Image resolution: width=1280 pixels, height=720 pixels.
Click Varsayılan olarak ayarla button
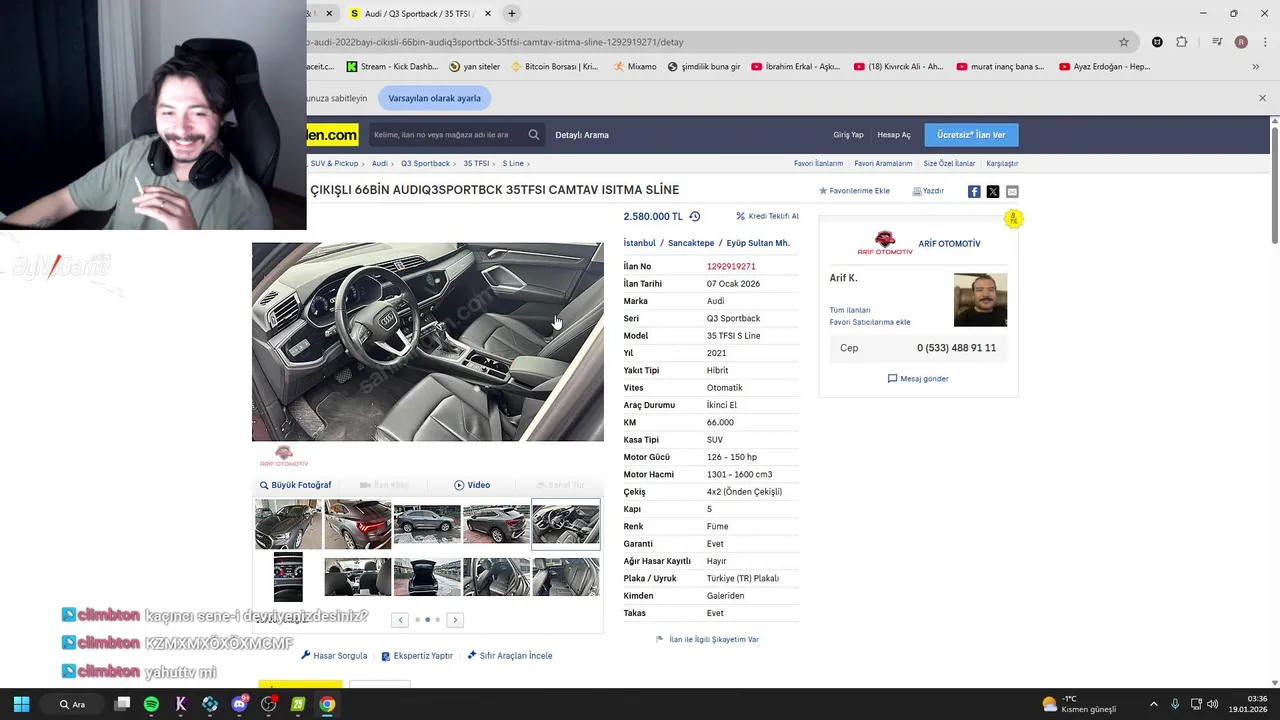click(x=434, y=98)
